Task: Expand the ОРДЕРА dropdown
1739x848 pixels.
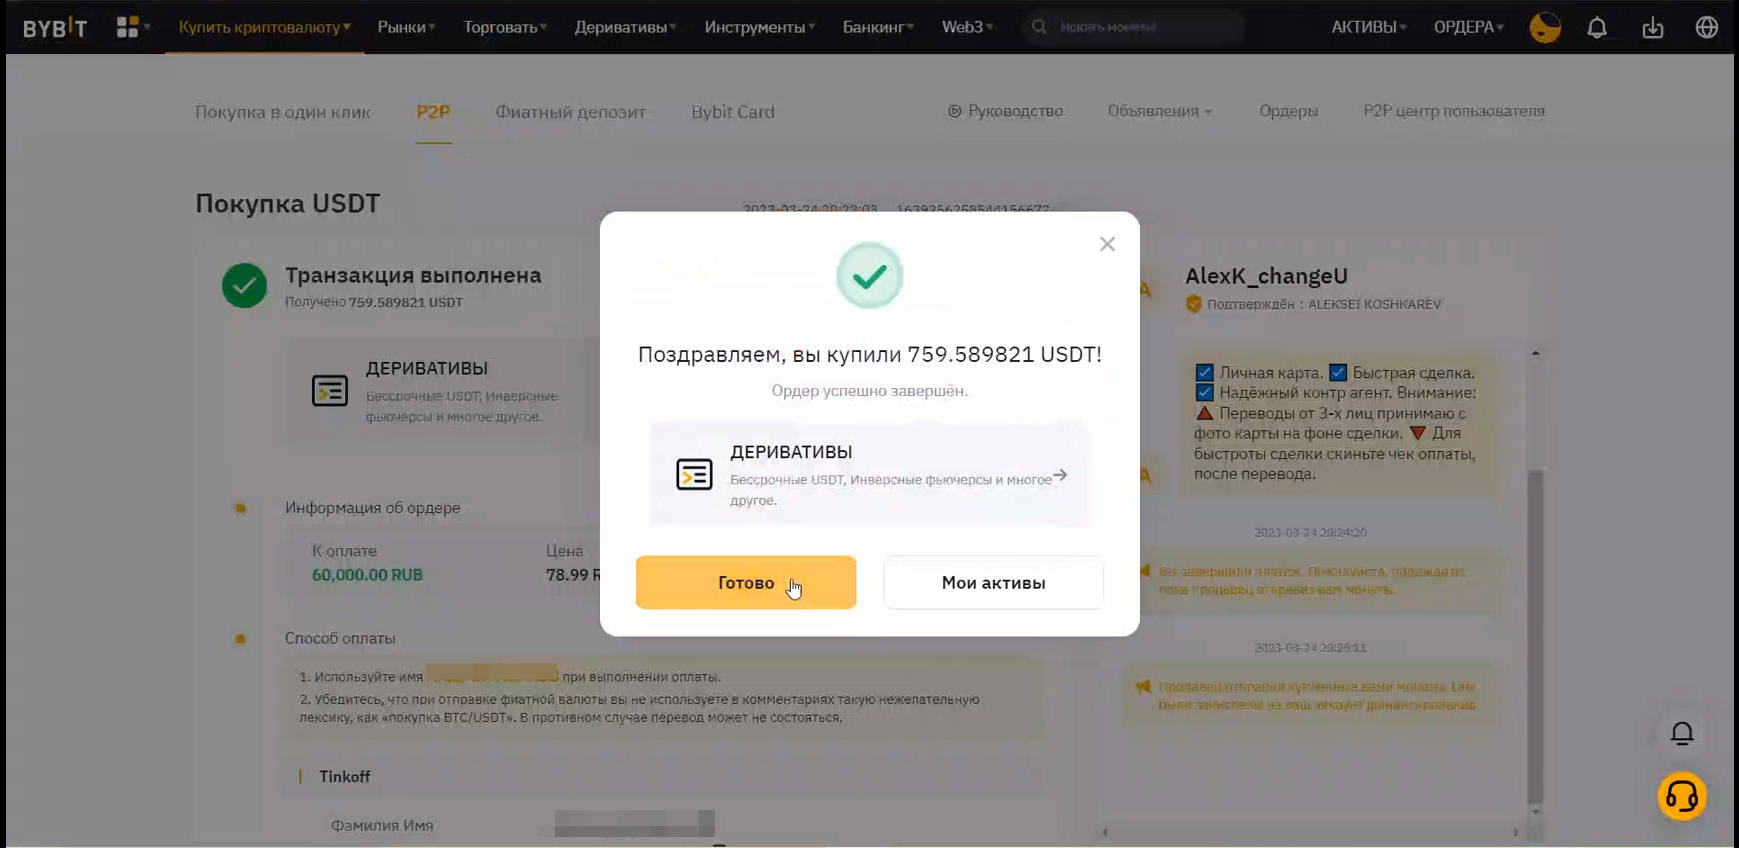Action: tap(1468, 27)
